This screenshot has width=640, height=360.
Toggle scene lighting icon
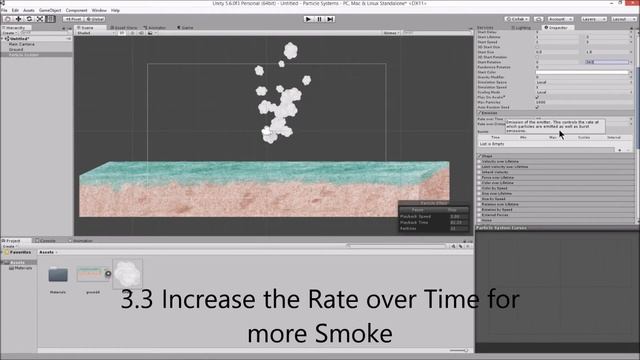coord(133,33)
